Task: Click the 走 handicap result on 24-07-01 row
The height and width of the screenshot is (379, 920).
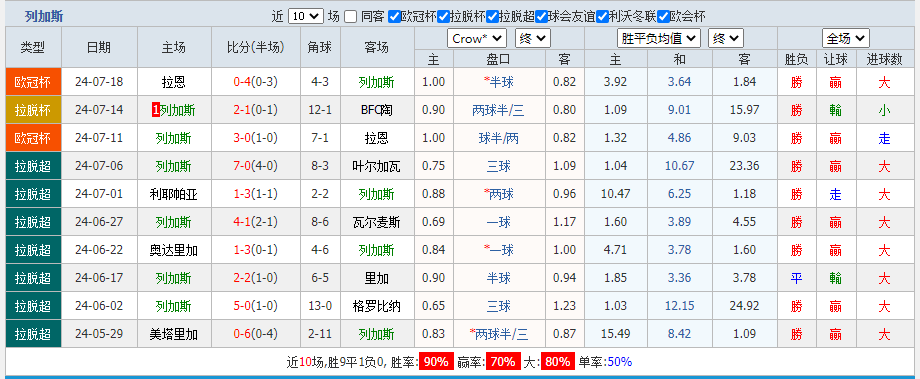Action: pos(836,194)
